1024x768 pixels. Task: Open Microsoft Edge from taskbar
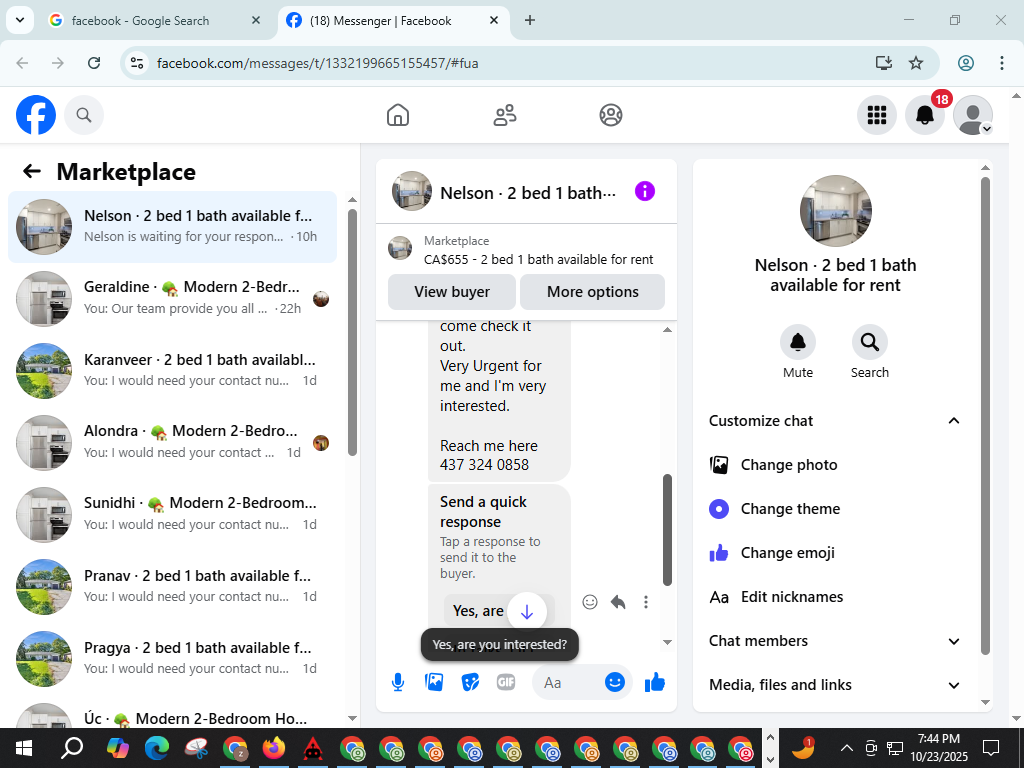[x=157, y=748]
